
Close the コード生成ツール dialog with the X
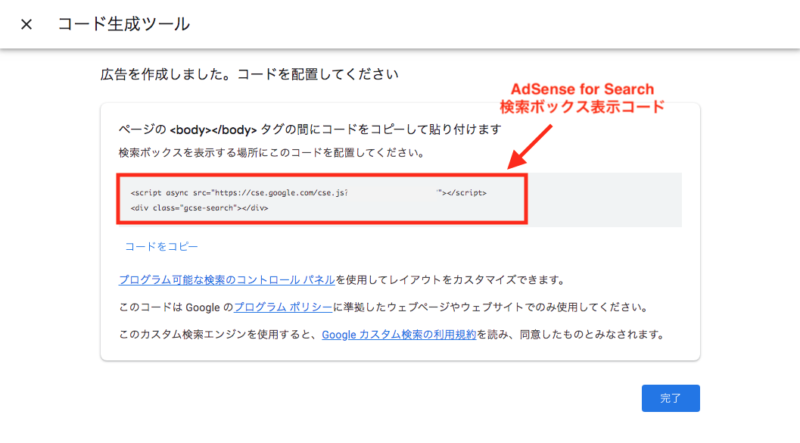[27, 24]
